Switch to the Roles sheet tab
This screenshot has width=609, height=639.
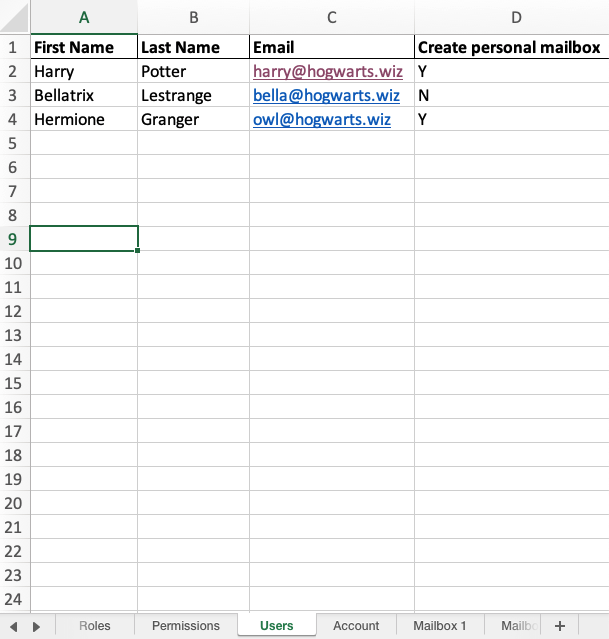click(x=95, y=626)
